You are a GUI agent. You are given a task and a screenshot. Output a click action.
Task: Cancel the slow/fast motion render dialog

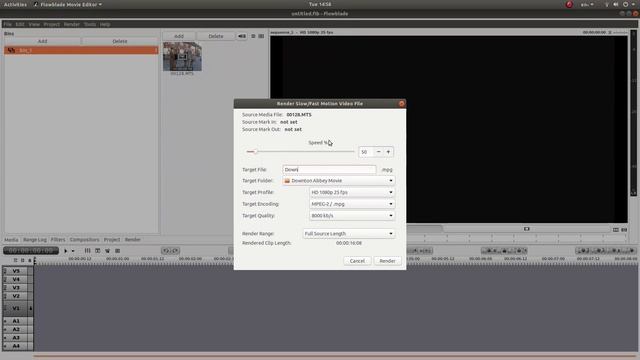(x=357, y=261)
